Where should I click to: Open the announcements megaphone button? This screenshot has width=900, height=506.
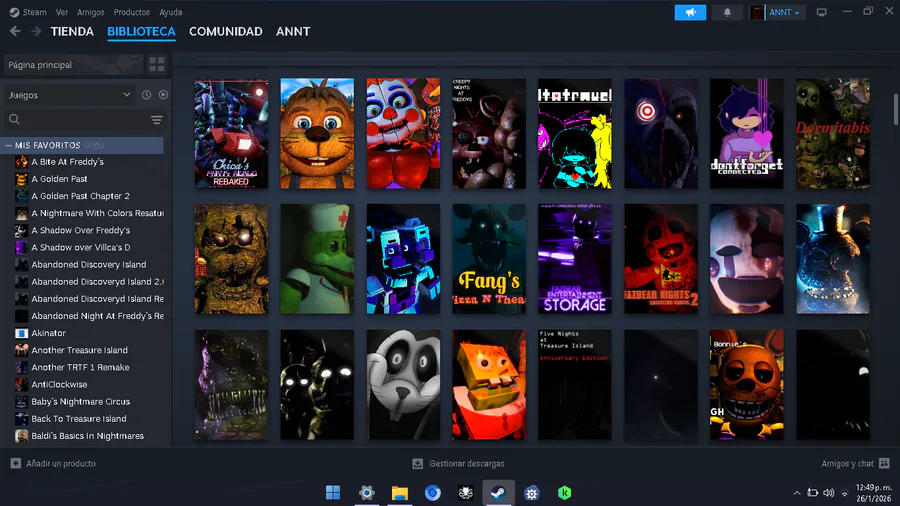pyautogui.click(x=690, y=12)
